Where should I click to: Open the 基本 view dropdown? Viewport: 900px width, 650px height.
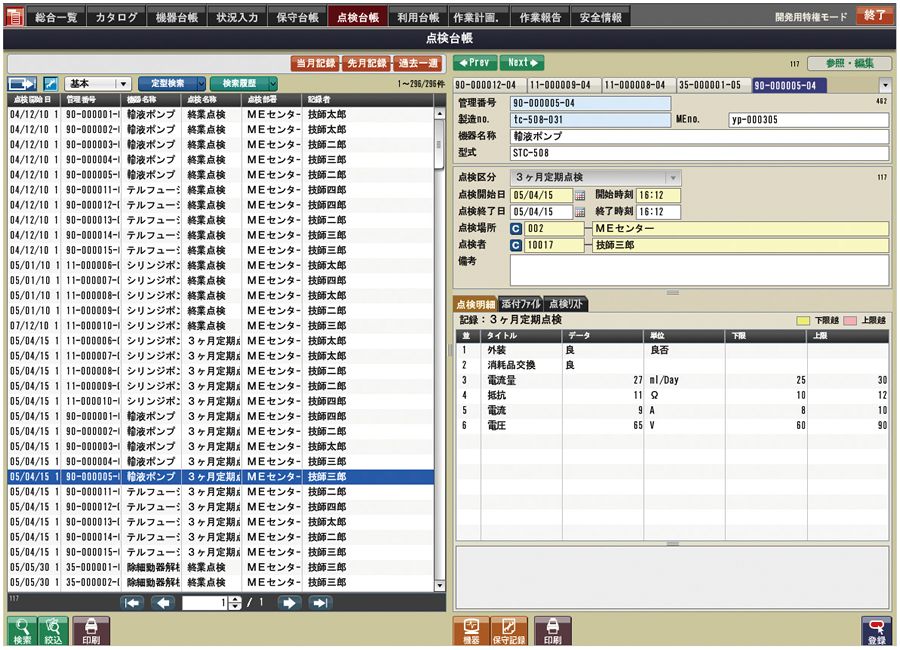point(98,84)
